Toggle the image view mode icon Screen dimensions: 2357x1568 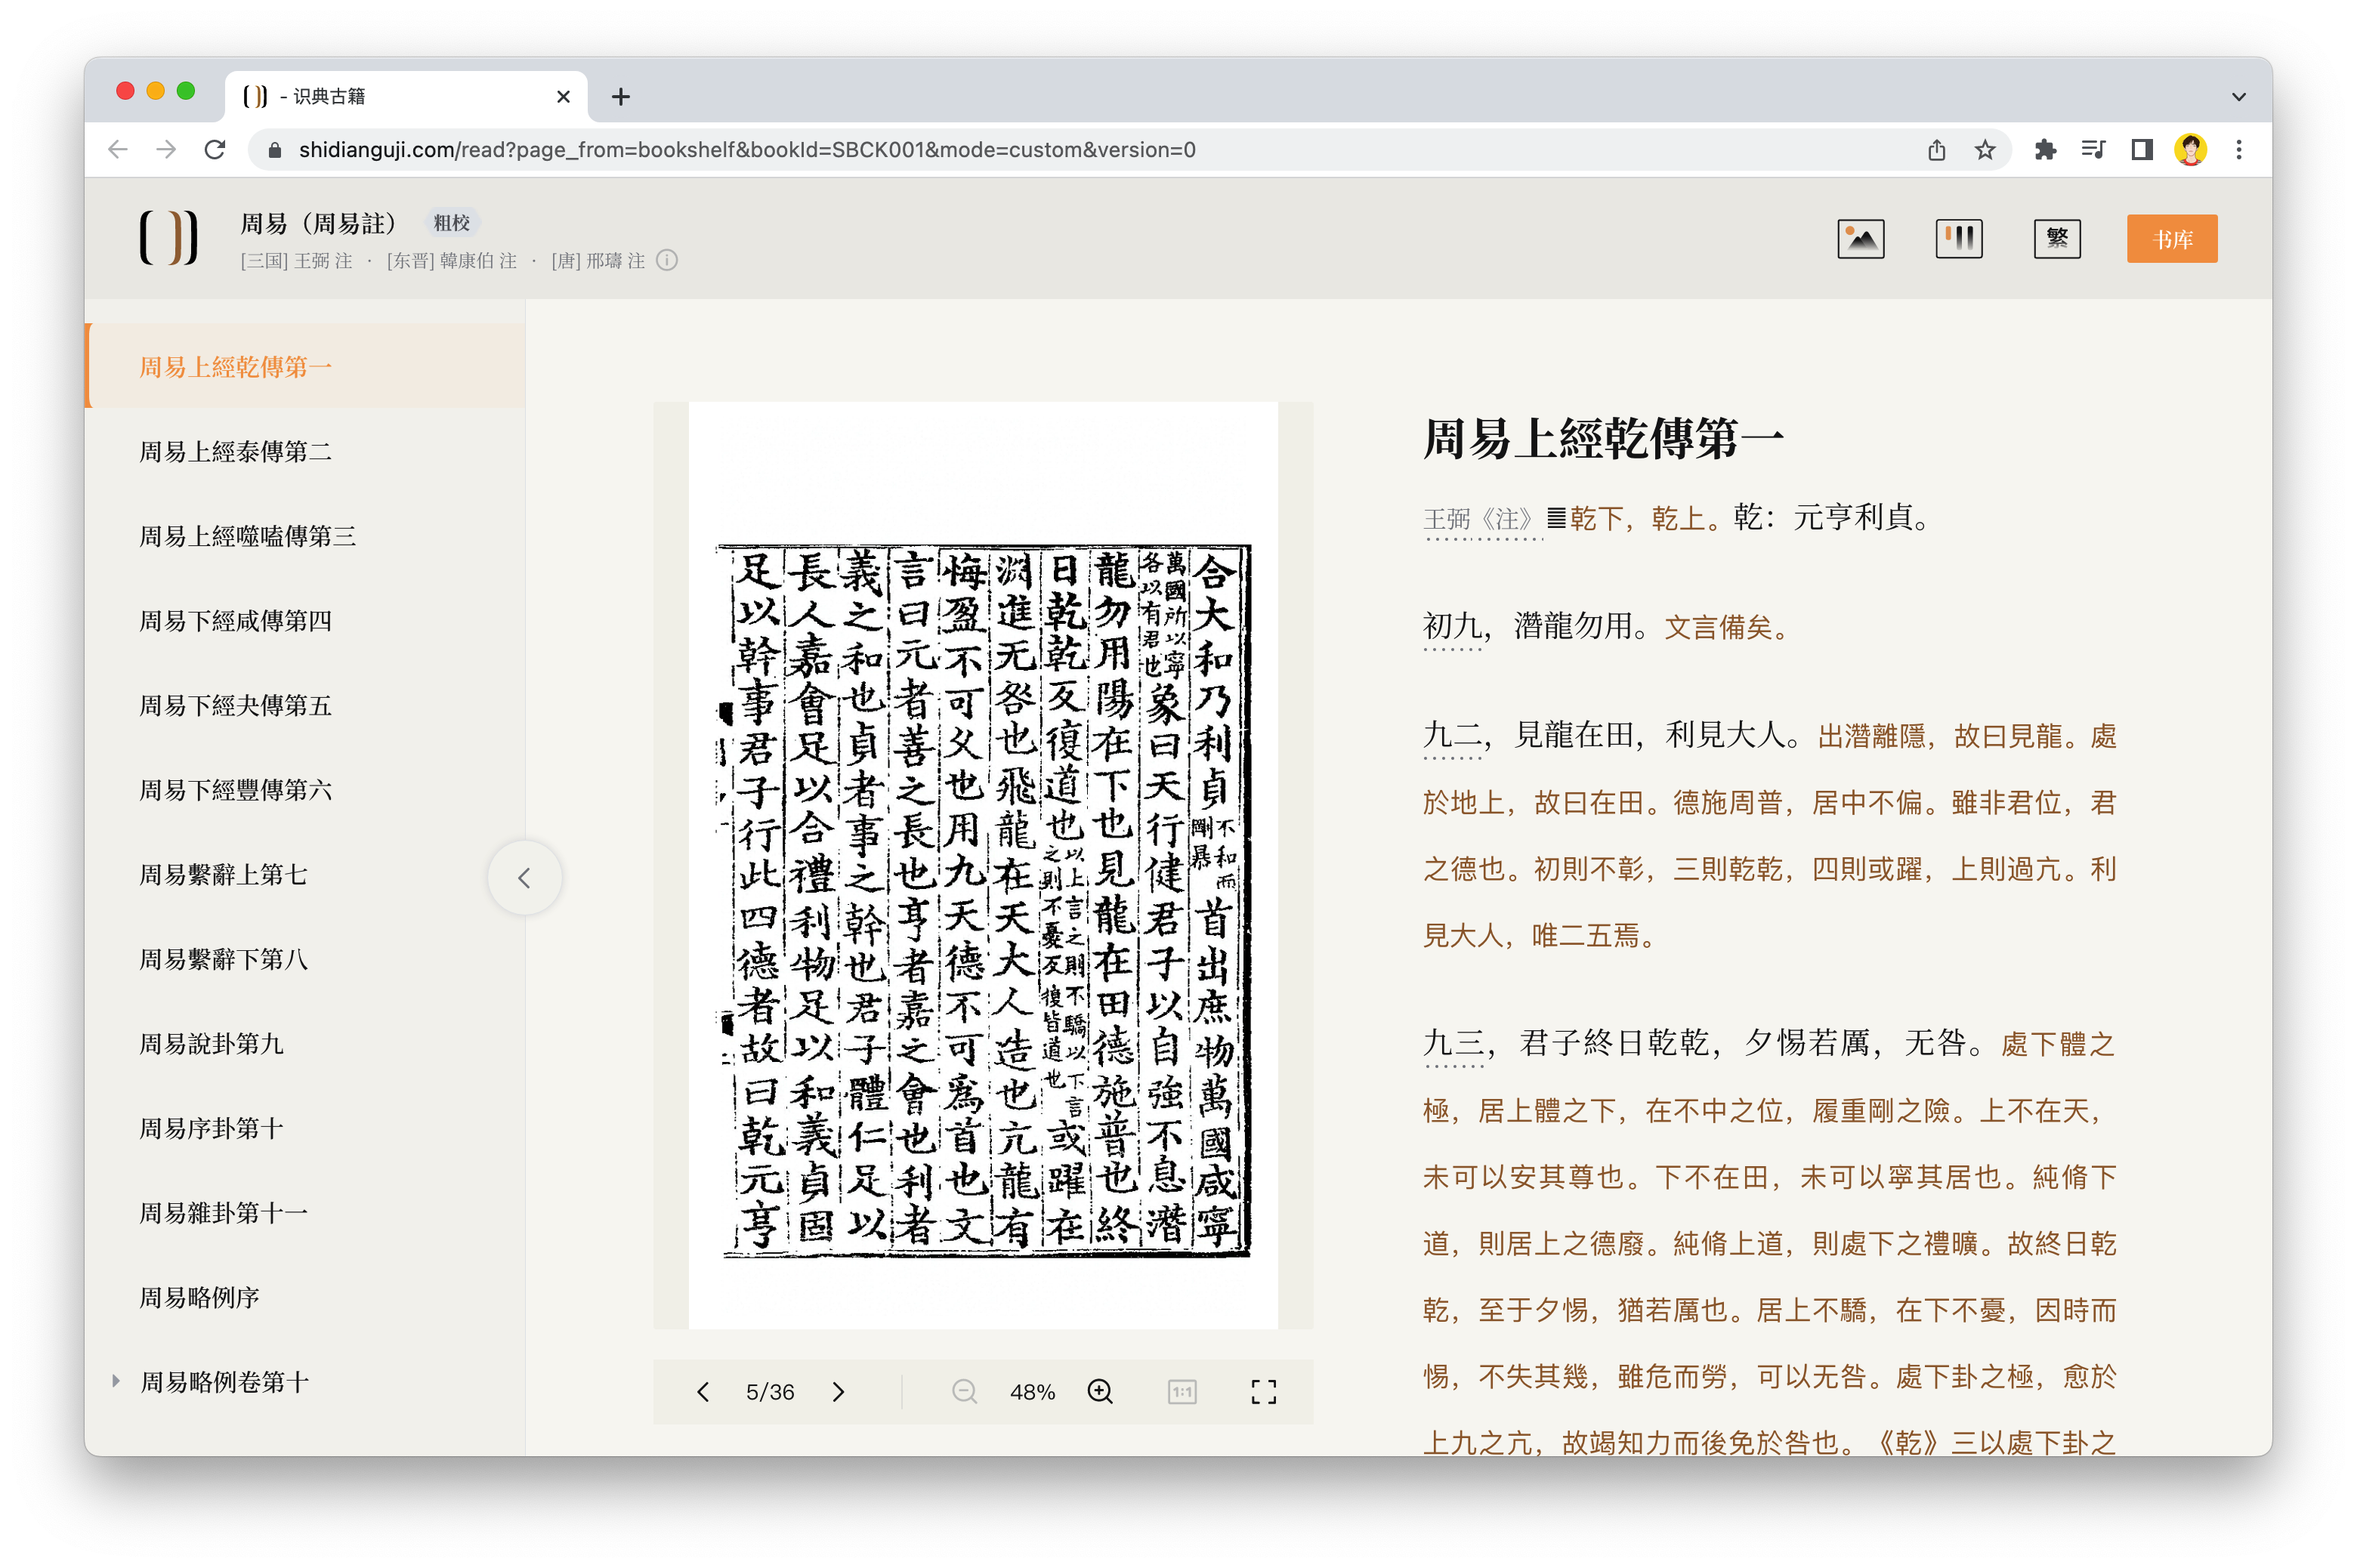pyautogui.click(x=1860, y=239)
